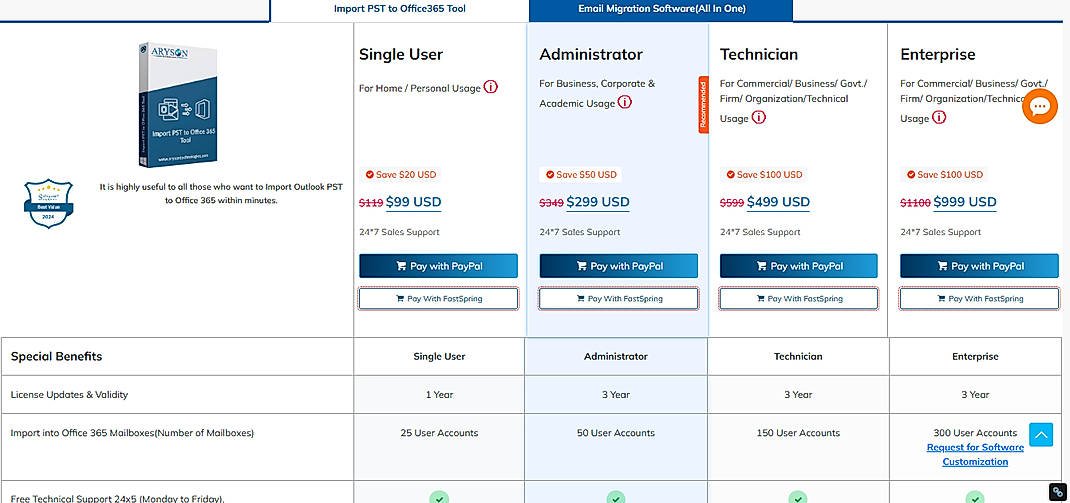Click the $99 USD price
The height and width of the screenshot is (503, 1070).
414,202
